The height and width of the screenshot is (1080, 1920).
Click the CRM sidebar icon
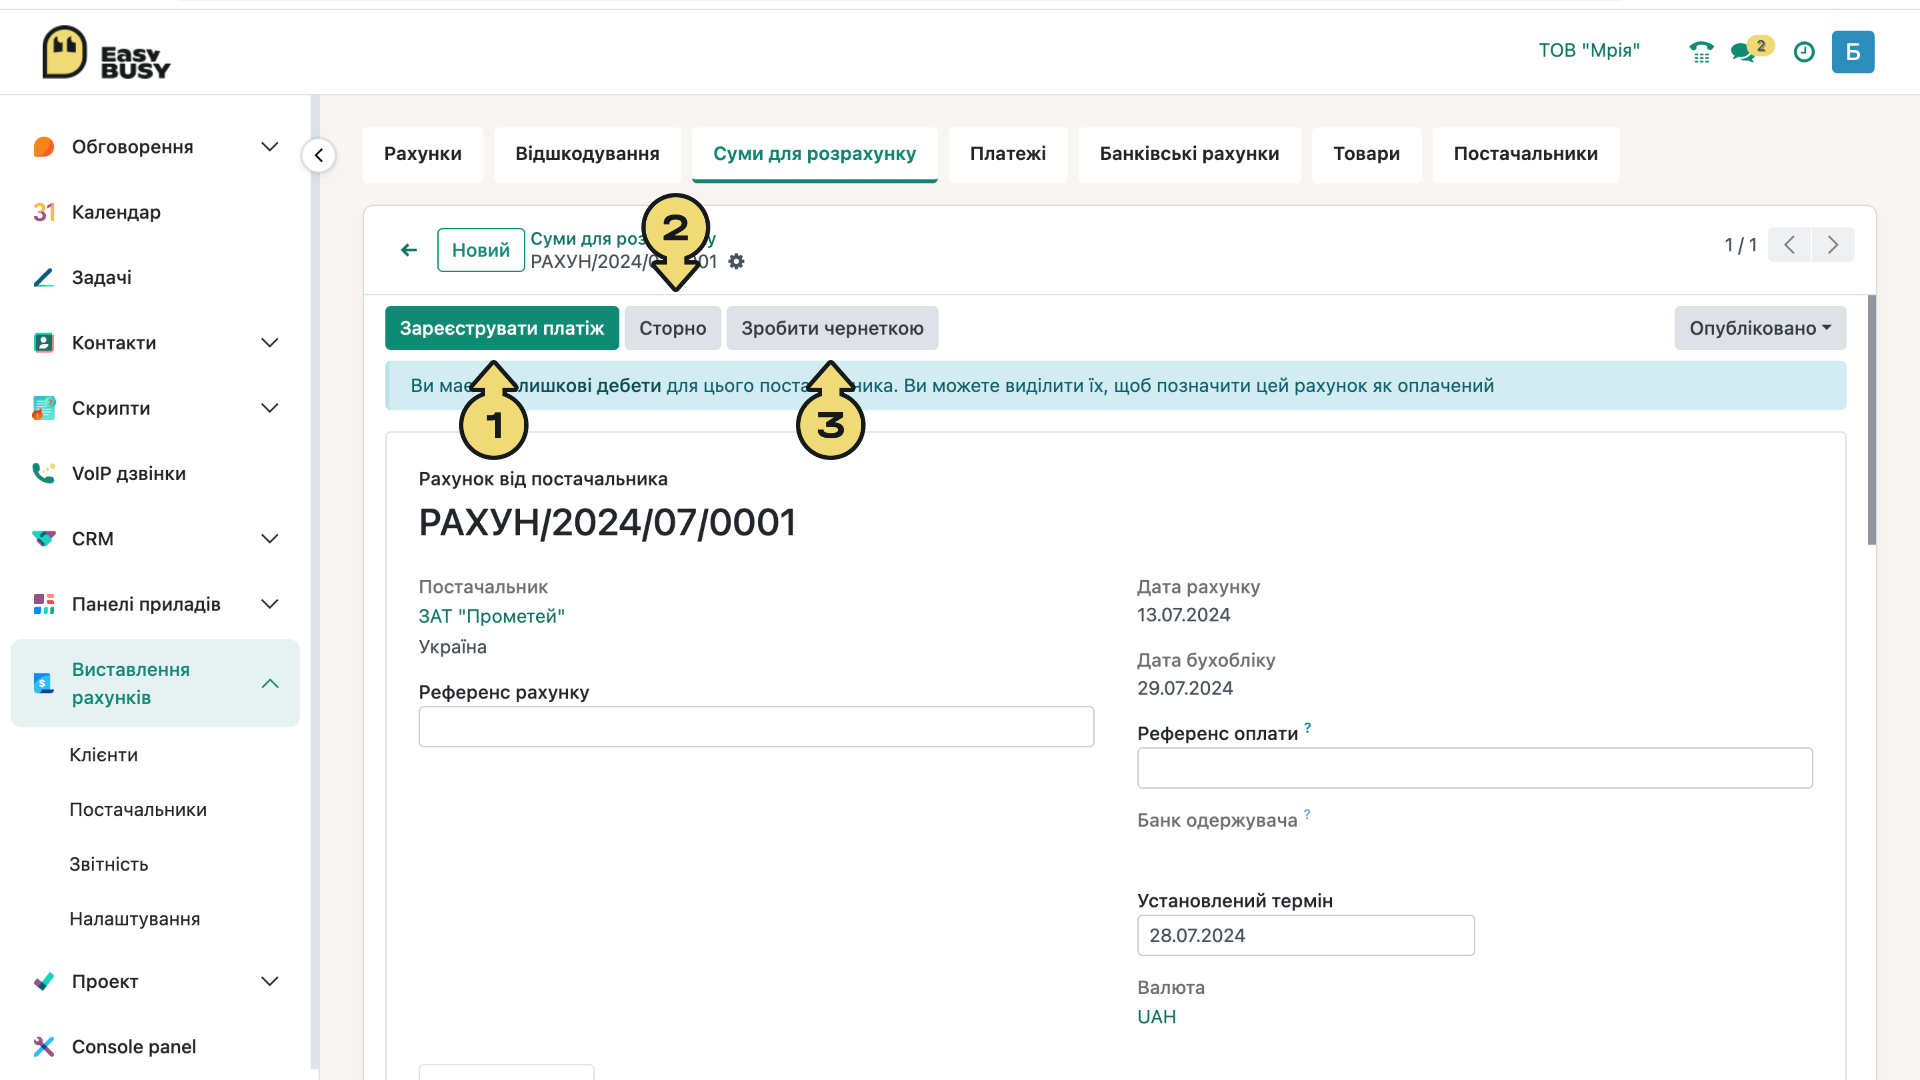click(x=44, y=539)
